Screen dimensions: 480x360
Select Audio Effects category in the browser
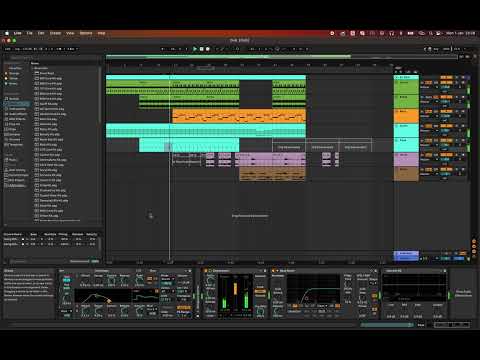pos(18,114)
